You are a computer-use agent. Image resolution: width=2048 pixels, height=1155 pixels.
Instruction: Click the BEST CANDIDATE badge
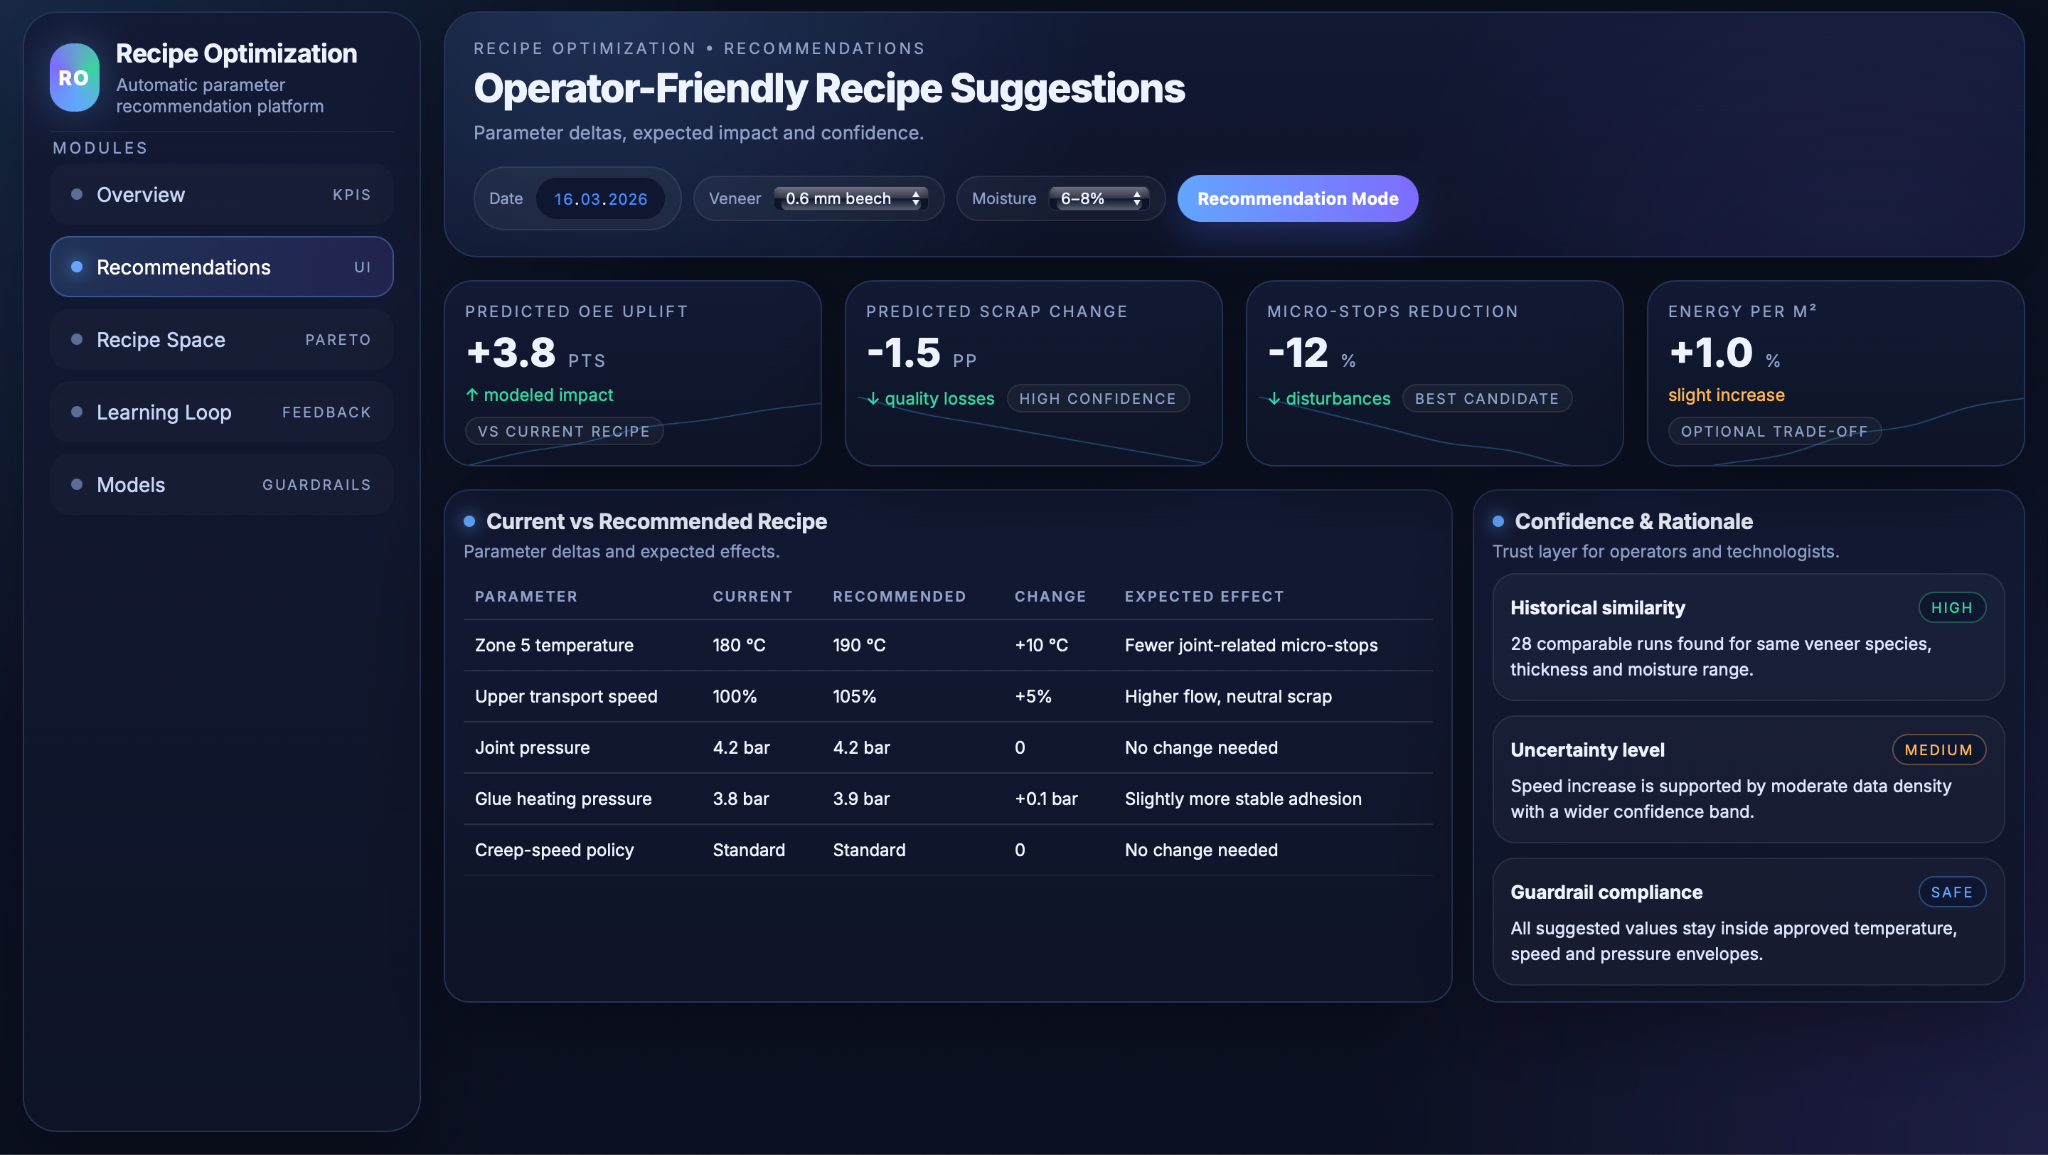(1486, 399)
